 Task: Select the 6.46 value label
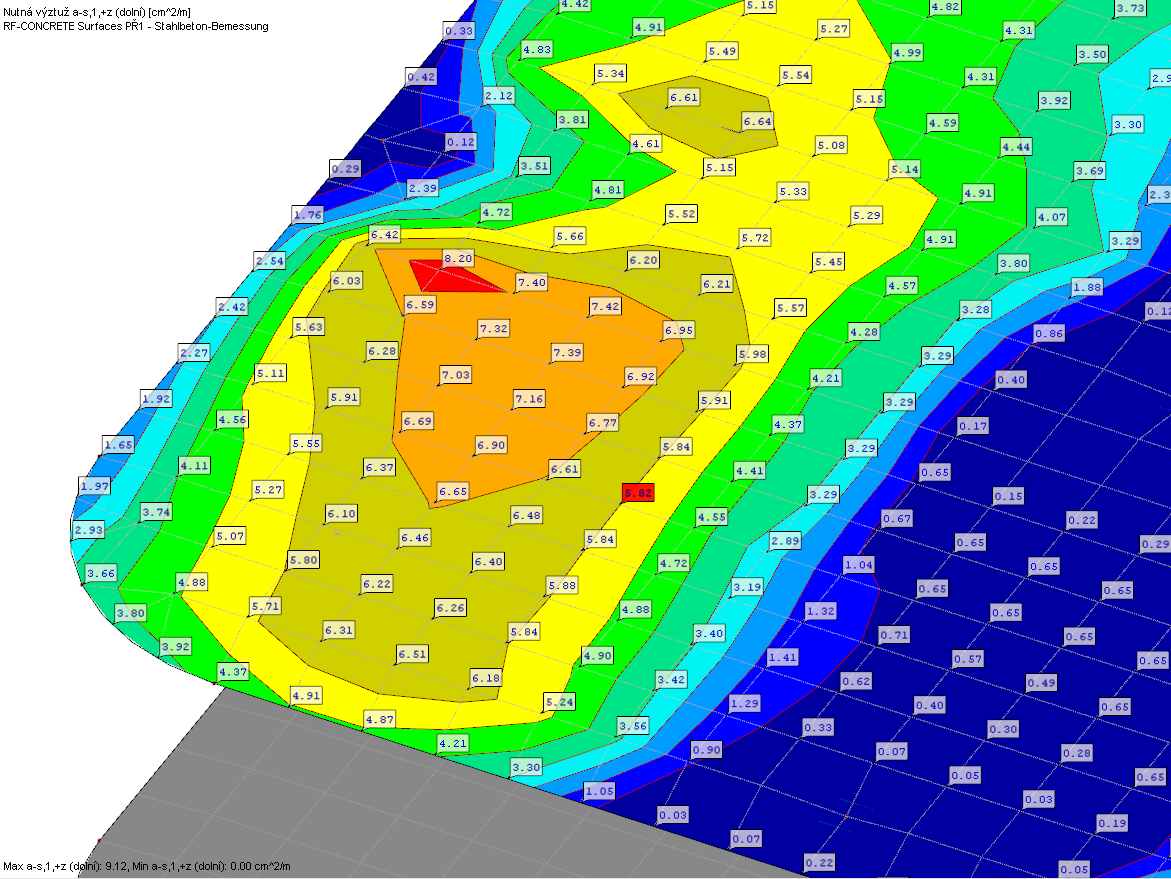coord(414,538)
